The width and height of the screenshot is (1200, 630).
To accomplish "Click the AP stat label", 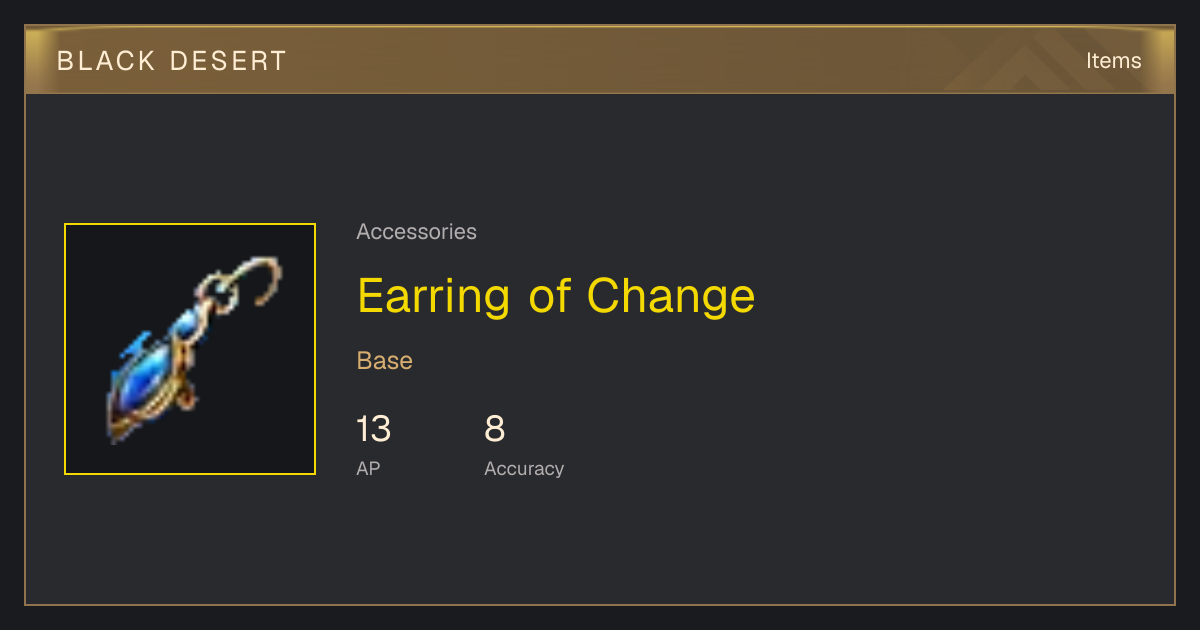I will 368,468.
